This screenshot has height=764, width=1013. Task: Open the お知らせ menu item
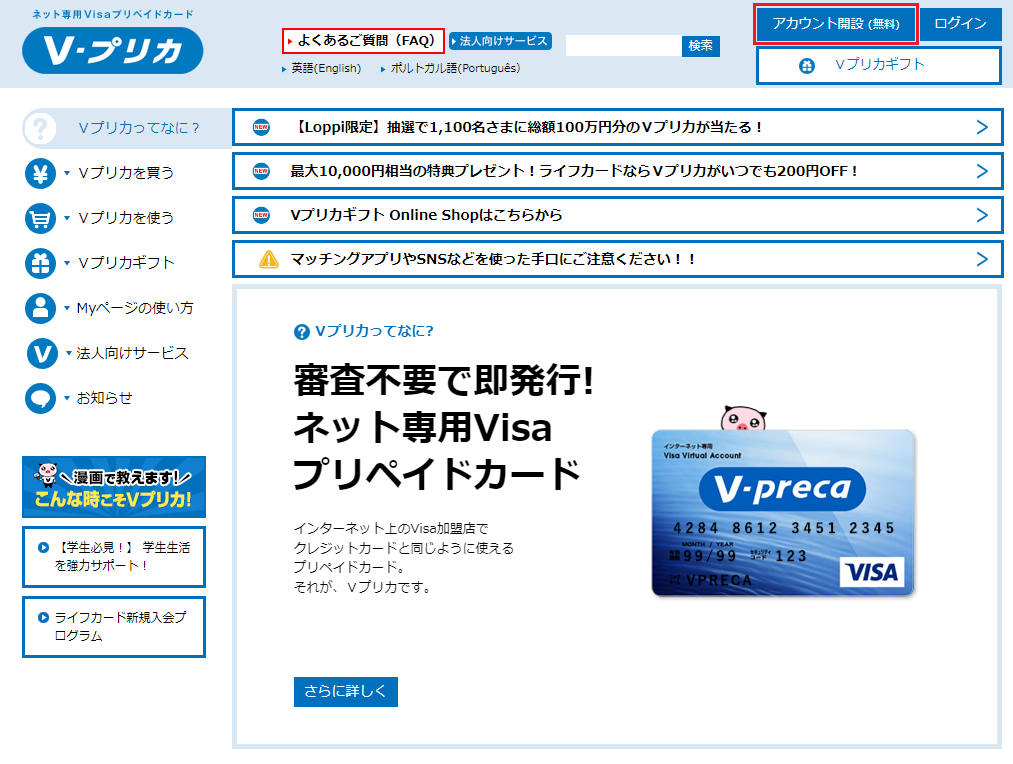[104, 398]
